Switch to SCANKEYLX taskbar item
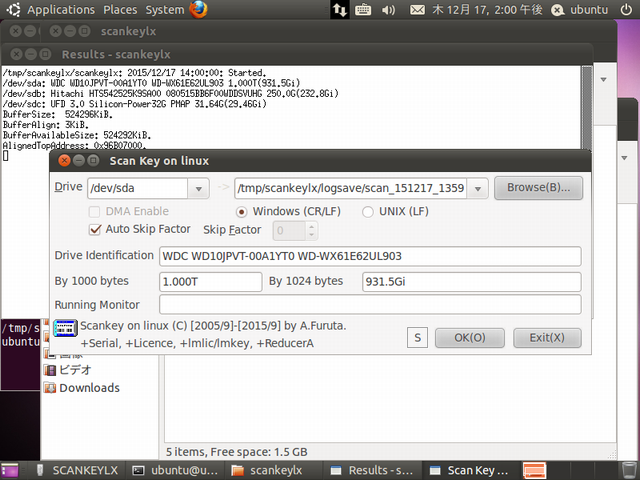640x480 pixels. tap(77, 470)
